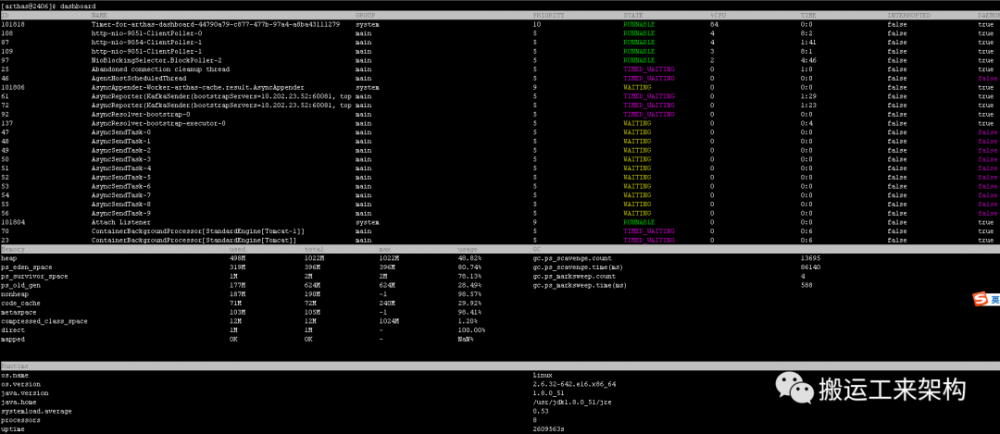This screenshot has width=1000, height=434.
Task: Click the 'heap' memory row label
Action: coord(10,258)
